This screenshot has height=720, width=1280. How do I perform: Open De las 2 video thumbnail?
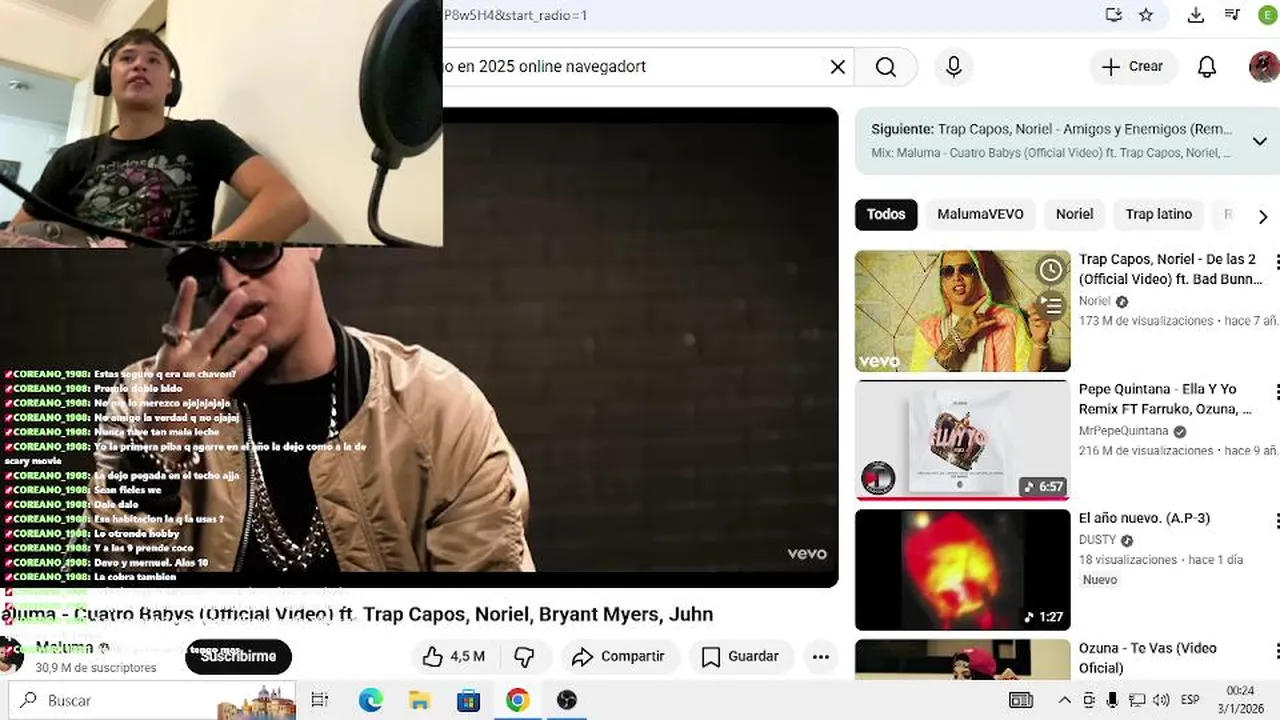962,311
